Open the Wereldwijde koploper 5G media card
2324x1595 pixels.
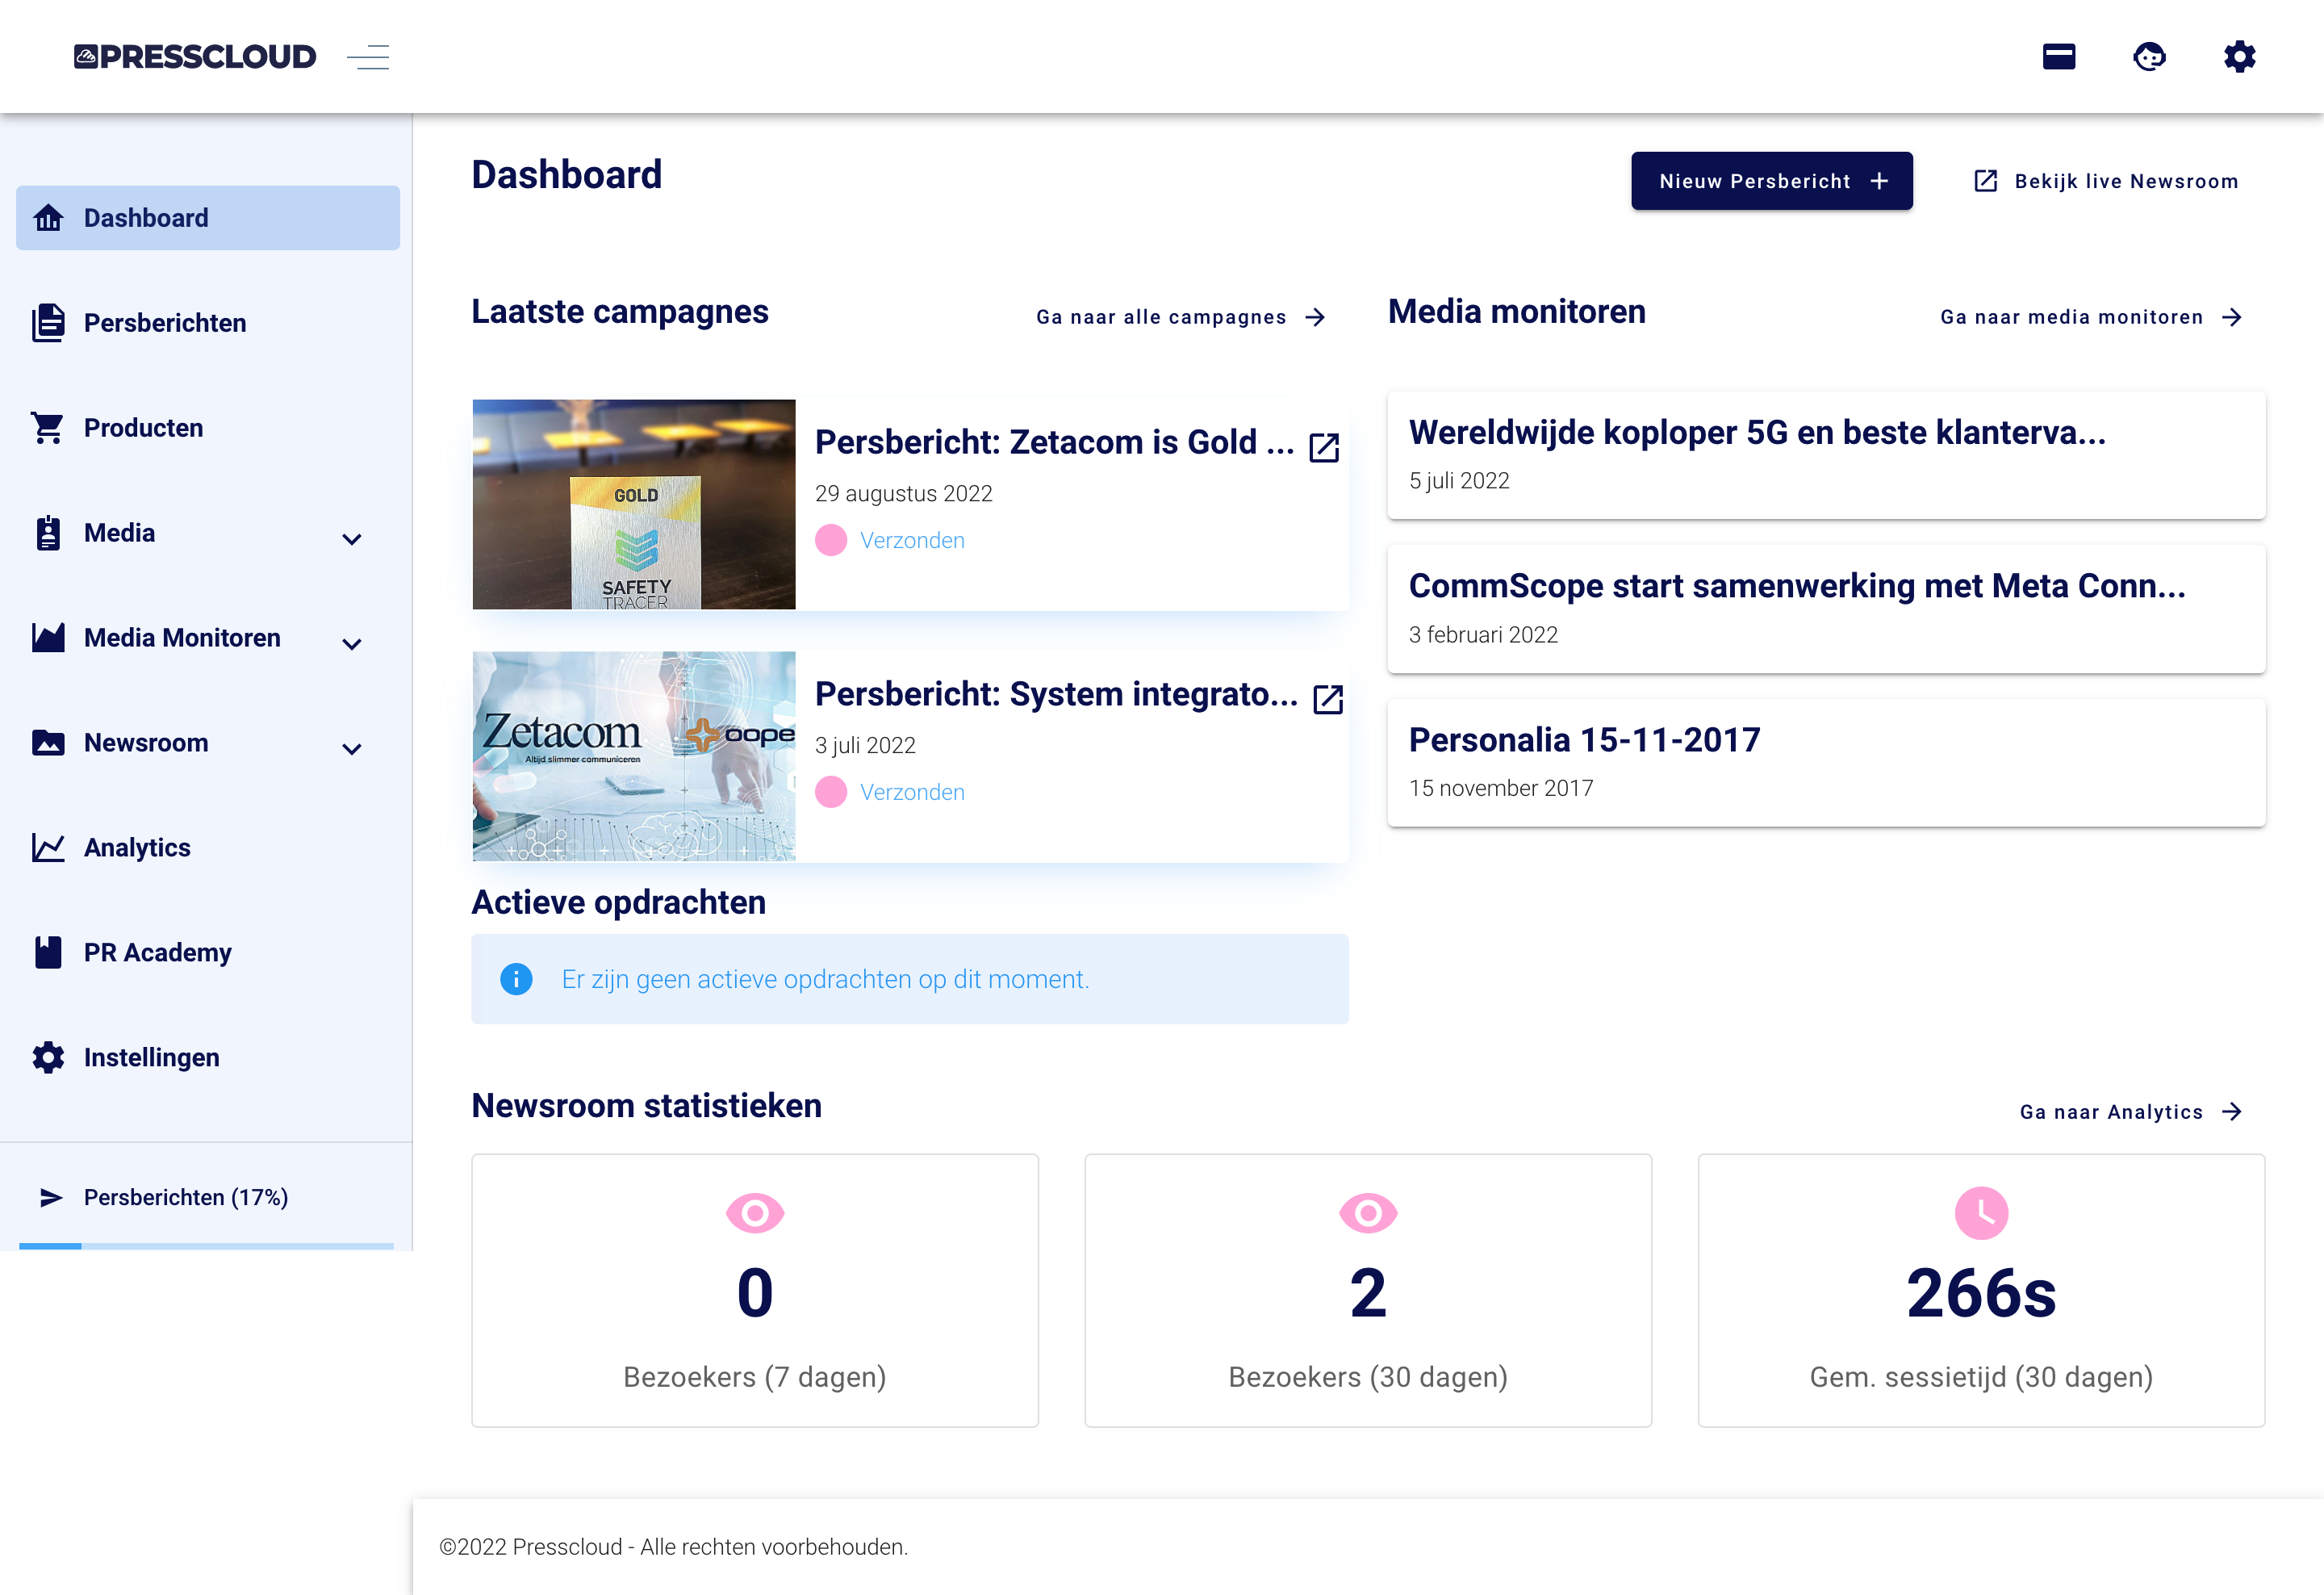[1825, 455]
